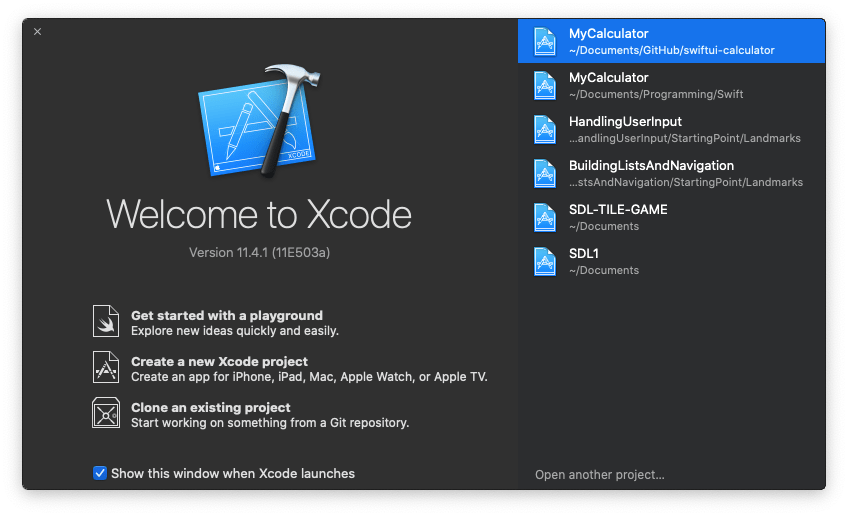Select MyCalculator at ~/Documents/GitHub/swiftui-calculator

[672, 41]
